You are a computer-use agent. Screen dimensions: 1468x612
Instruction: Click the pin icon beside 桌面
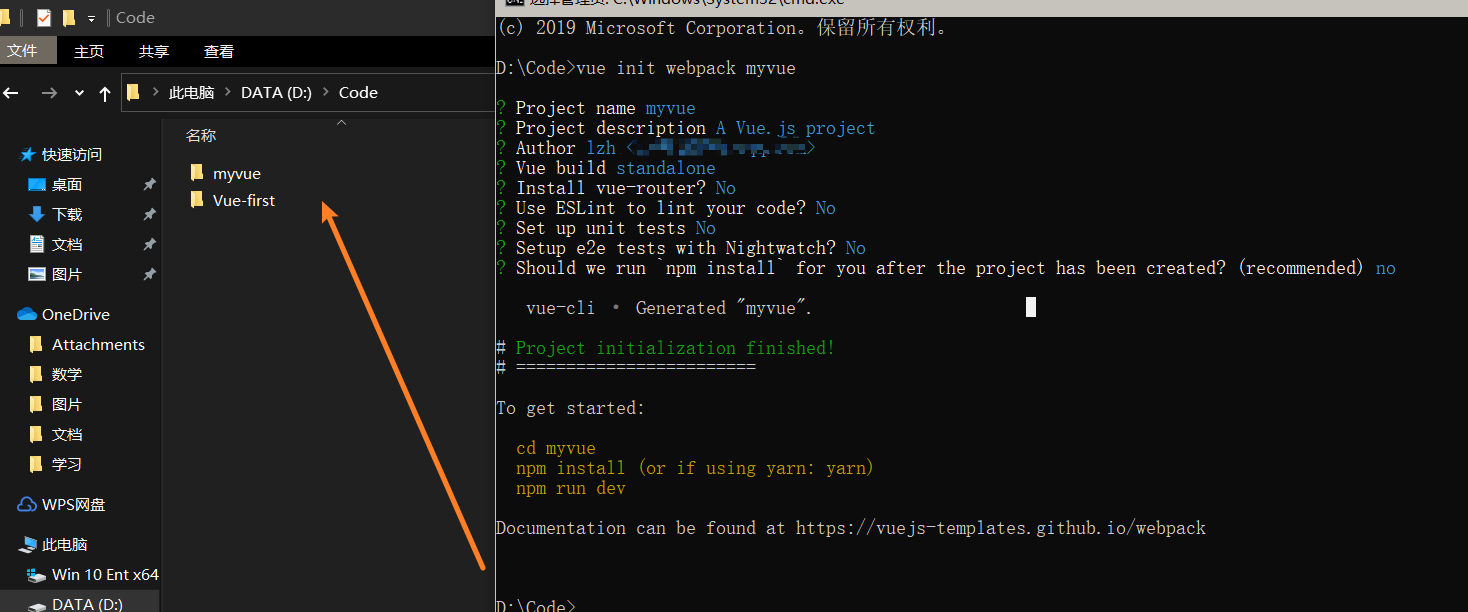tap(149, 185)
